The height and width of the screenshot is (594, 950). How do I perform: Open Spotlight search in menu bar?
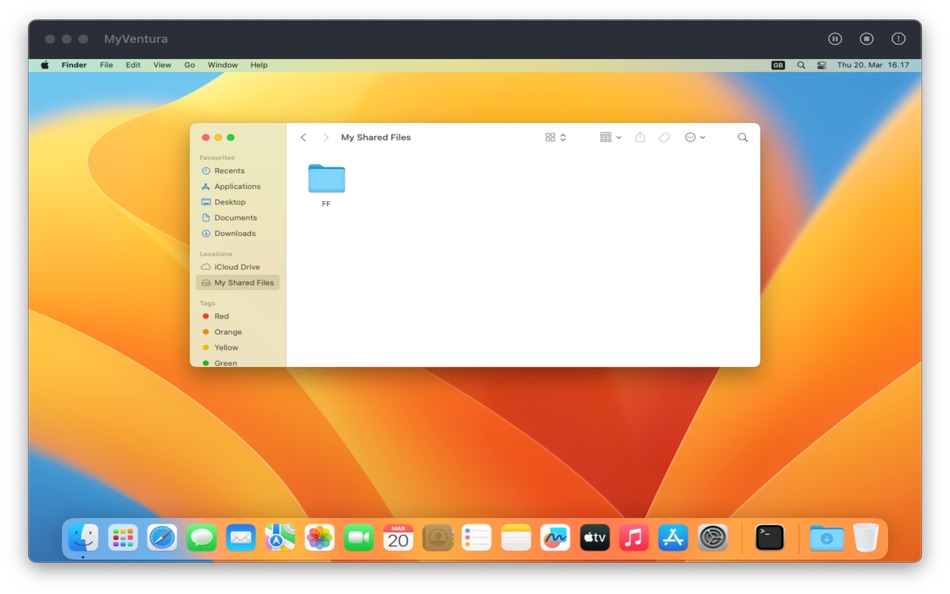[x=801, y=65]
